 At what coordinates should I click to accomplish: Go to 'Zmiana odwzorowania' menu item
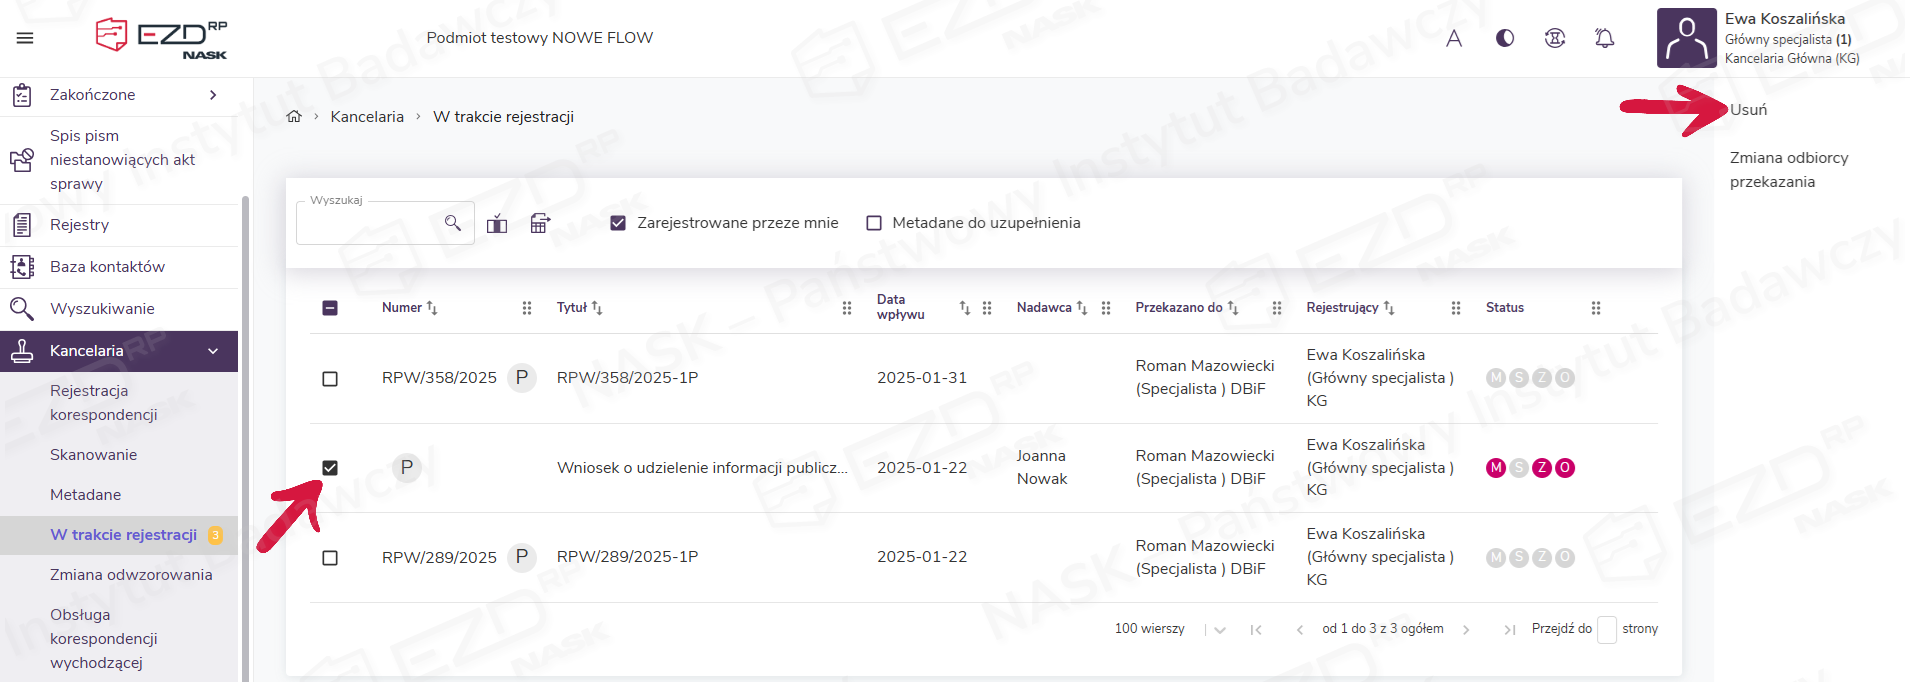coord(131,575)
